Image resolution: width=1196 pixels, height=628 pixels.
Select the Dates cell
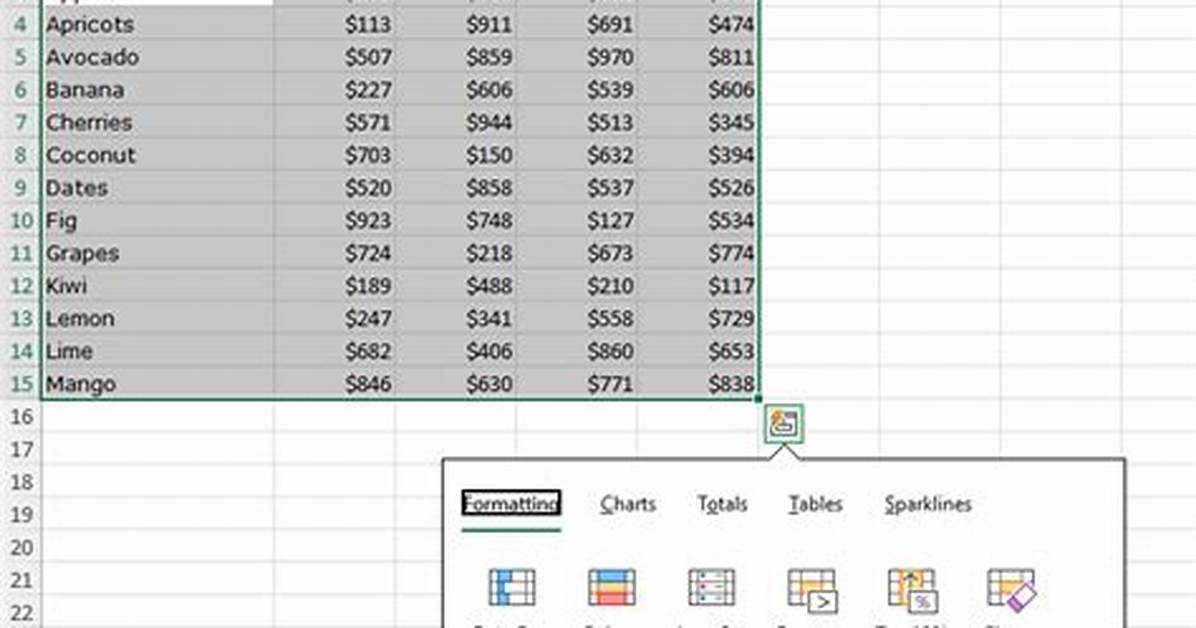[x=158, y=188]
